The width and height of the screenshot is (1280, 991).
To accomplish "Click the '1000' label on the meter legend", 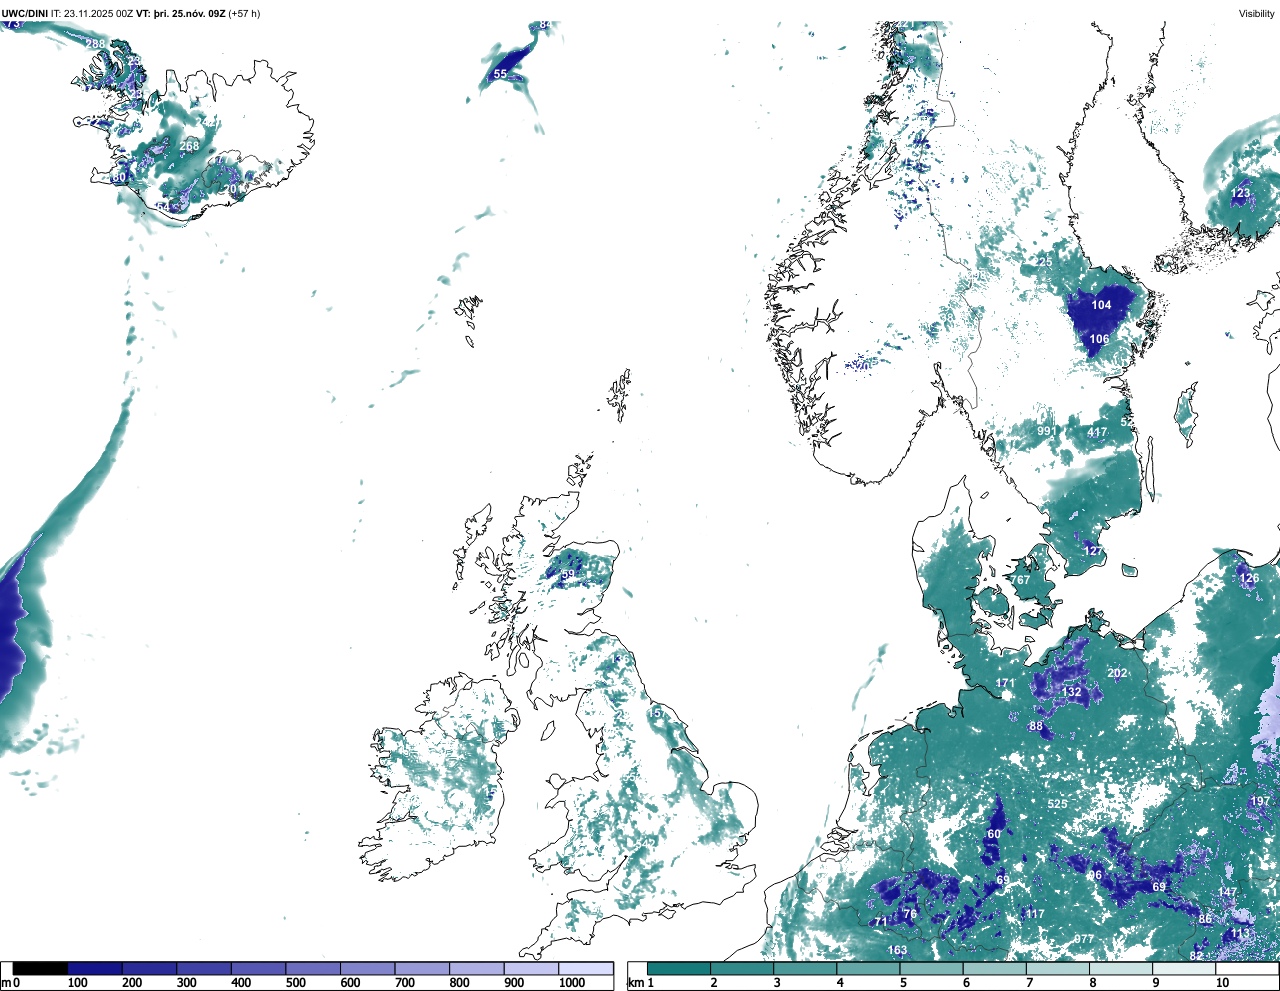I will pos(572,983).
